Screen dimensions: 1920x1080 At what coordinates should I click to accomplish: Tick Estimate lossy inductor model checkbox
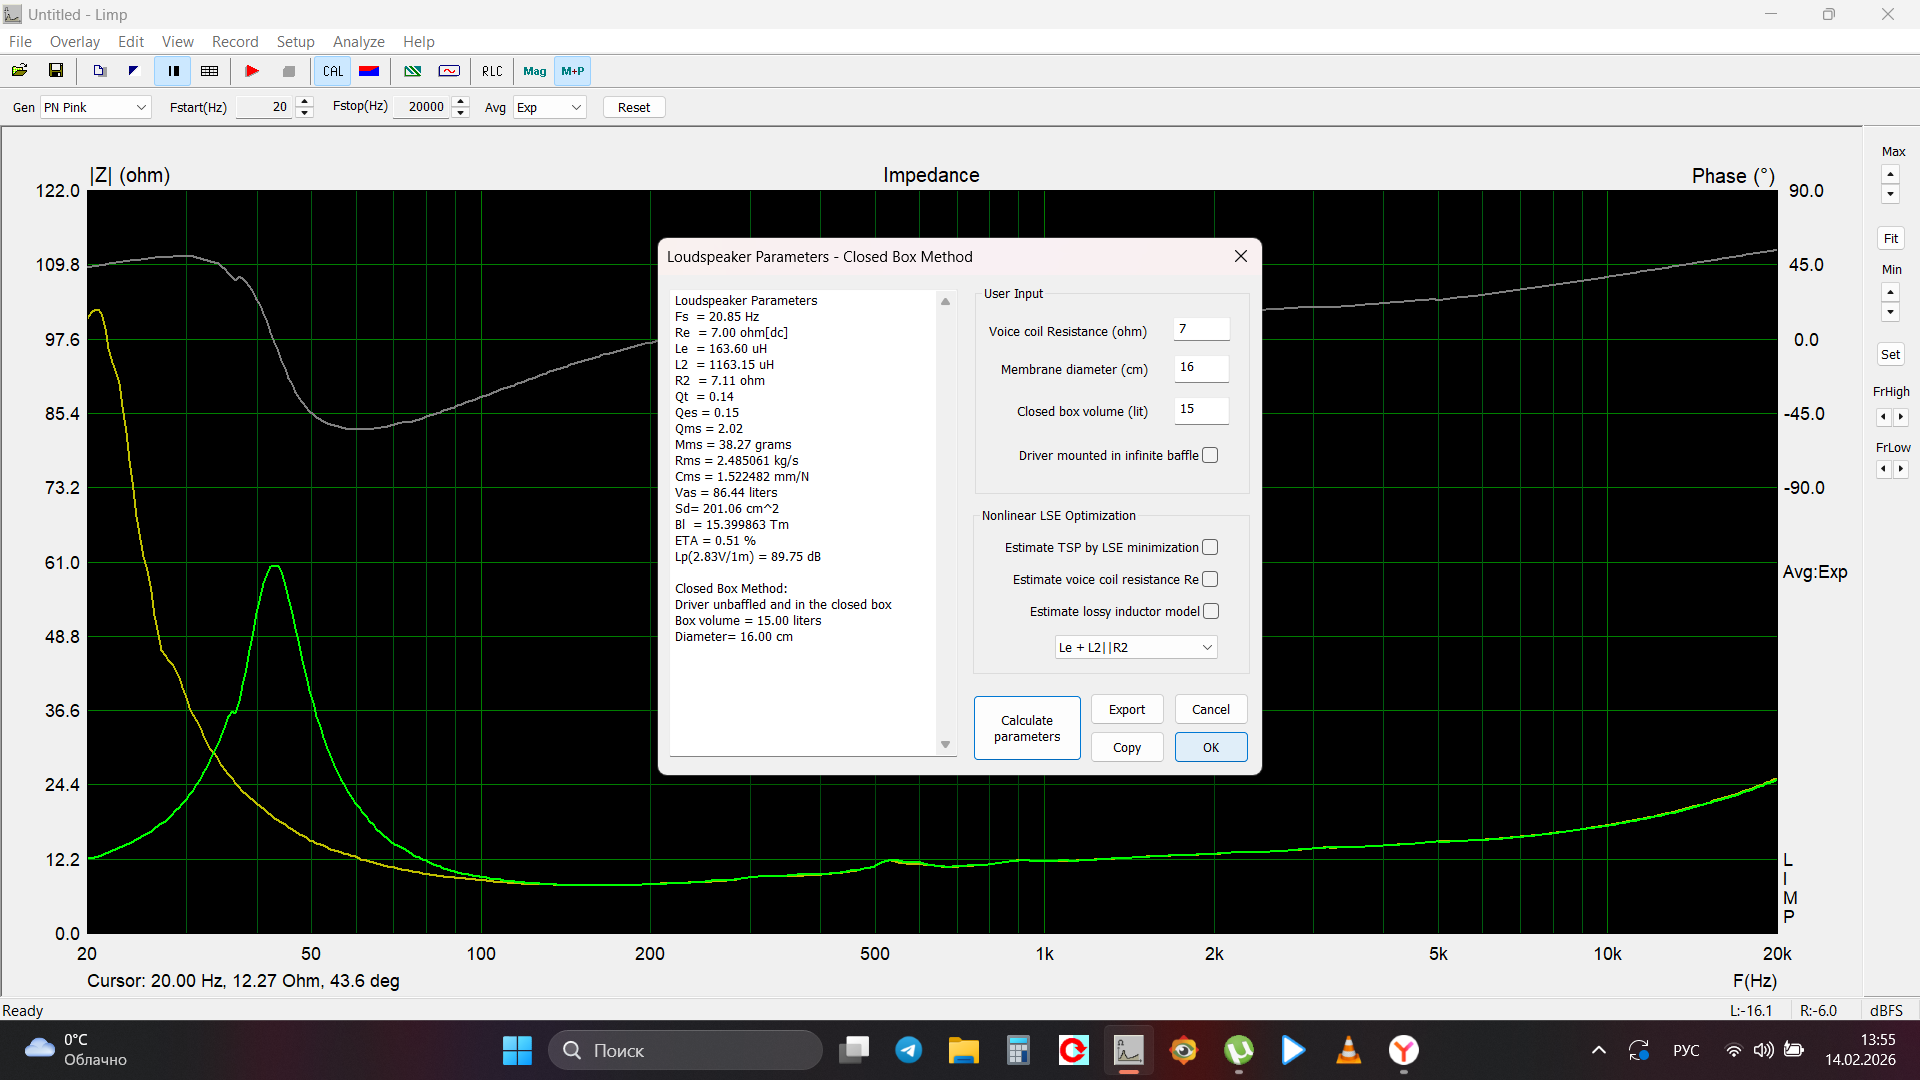[x=1210, y=612]
